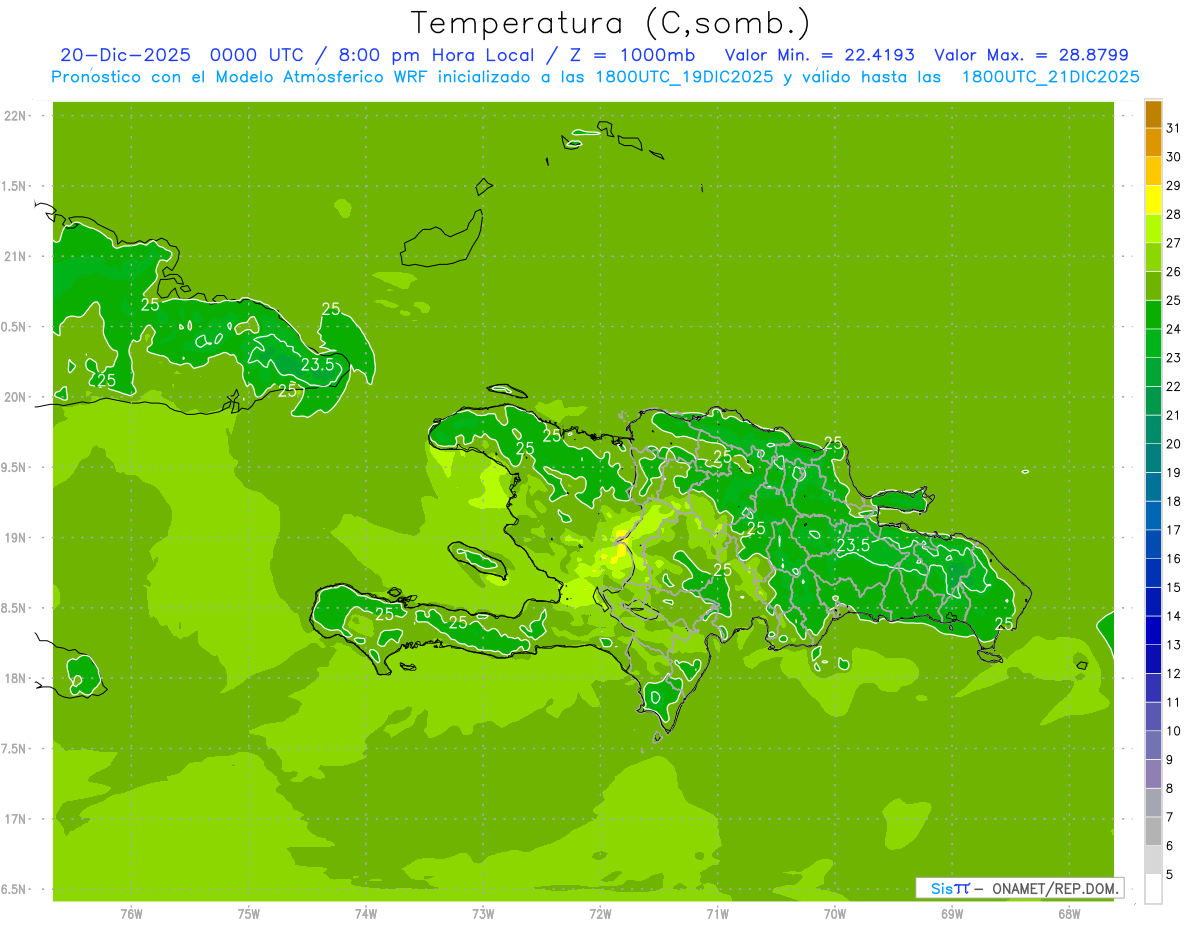Click the 23.5 contour label over Dominican Republic
Screen dimensions: 1200x927
pos(853,545)
